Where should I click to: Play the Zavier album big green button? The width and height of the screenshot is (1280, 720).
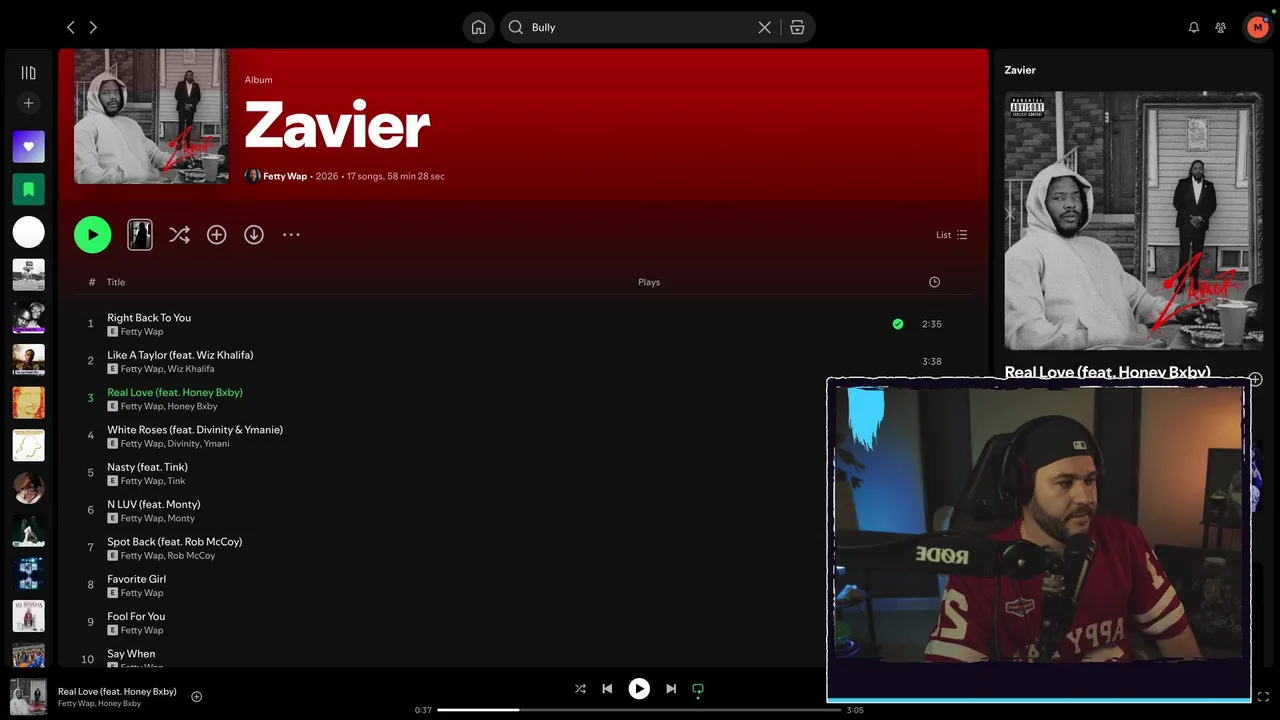coord(92,235)
